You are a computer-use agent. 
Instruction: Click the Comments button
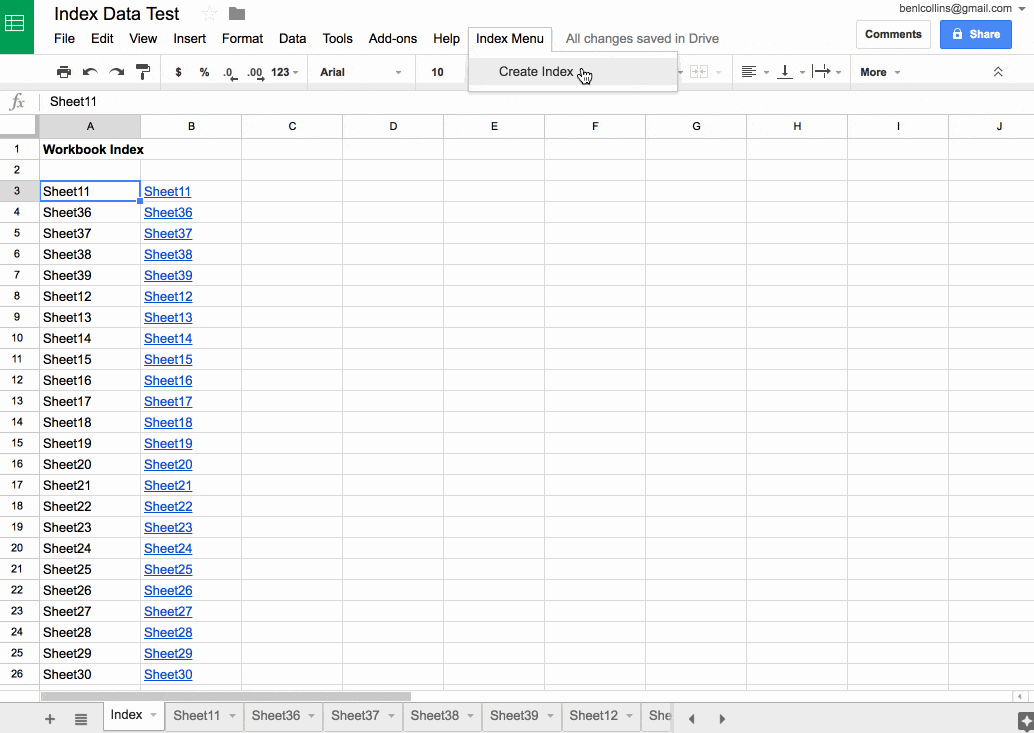(x=893, y=34)
